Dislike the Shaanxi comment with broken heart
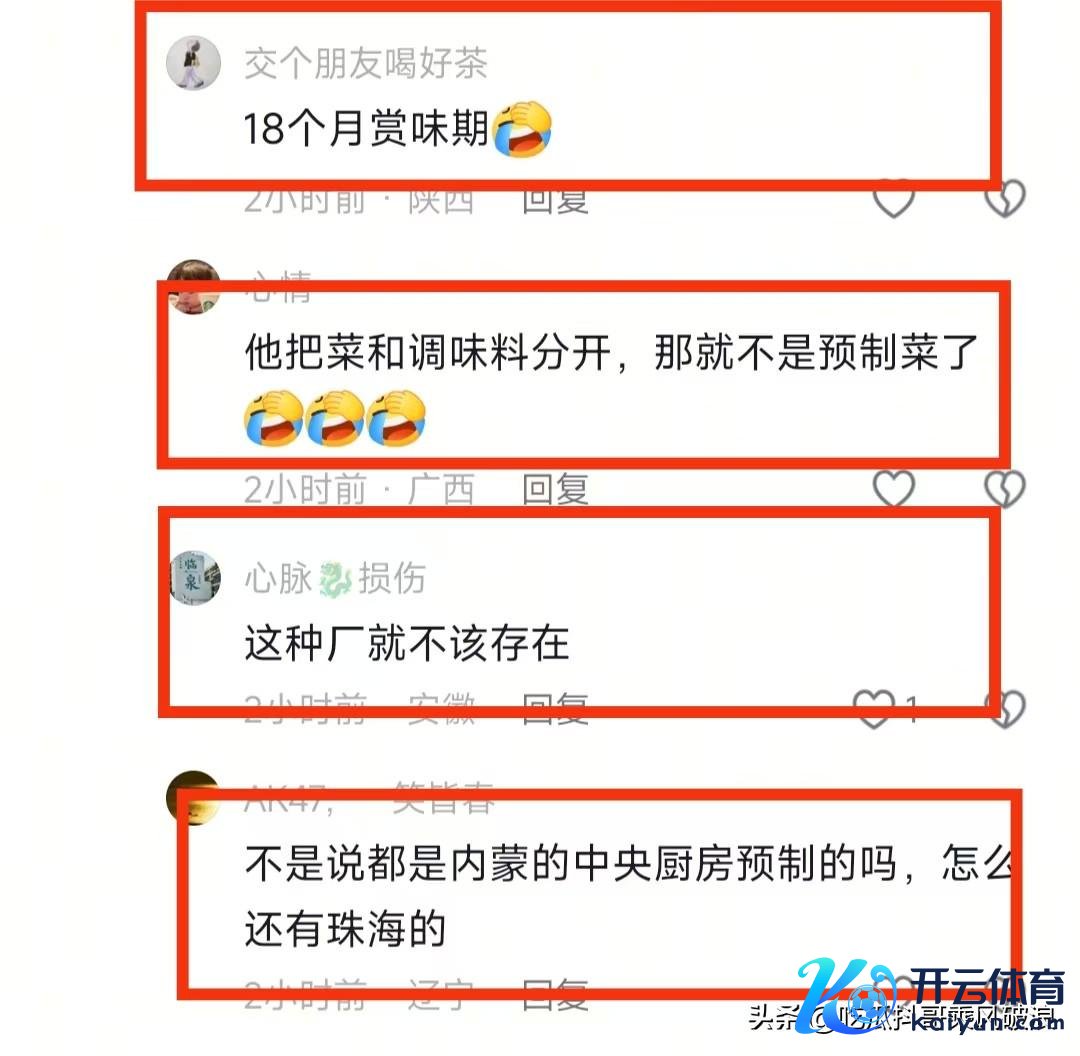Screen dimensions: 1080x1056 [x=1004, y=198]
